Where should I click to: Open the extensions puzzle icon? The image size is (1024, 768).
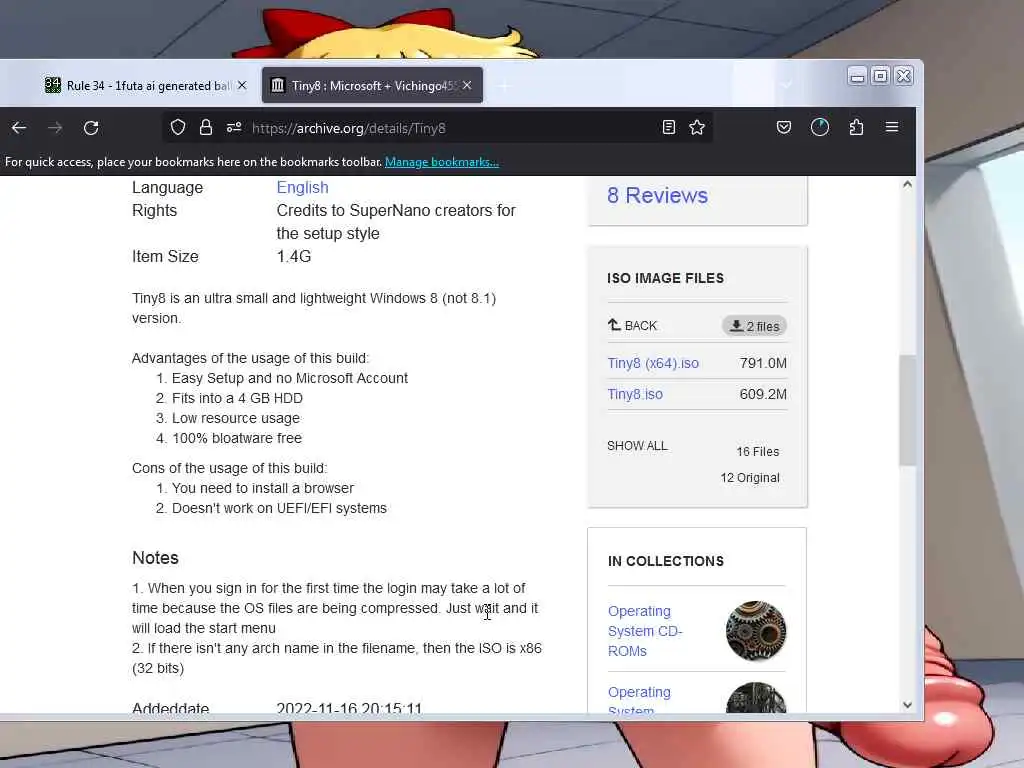[x=856, y=127]
